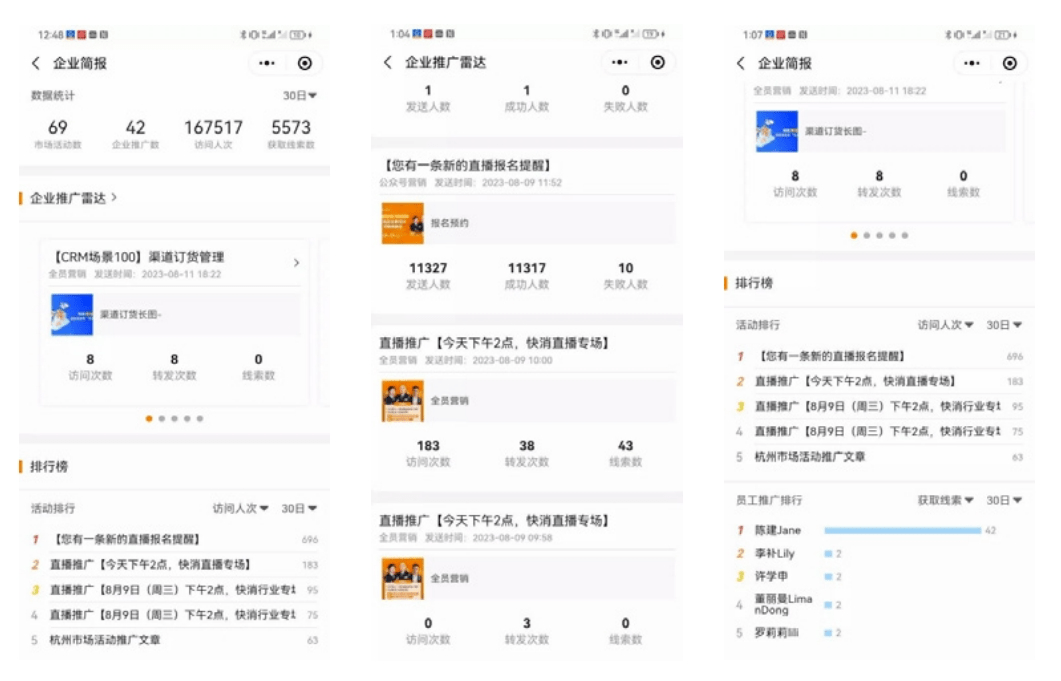Image resolution: width=1061 pixels, height=681 pixels.
Task: Open 渠道订货长图 thumbnail on left screen
Action: click(x=72, y=315)
